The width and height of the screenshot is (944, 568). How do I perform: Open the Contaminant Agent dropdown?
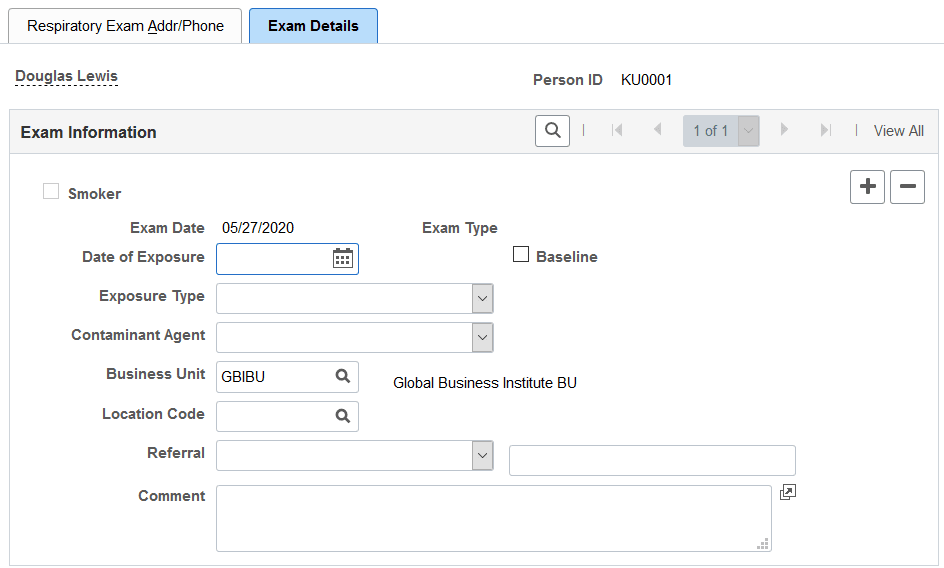[482, 337]
